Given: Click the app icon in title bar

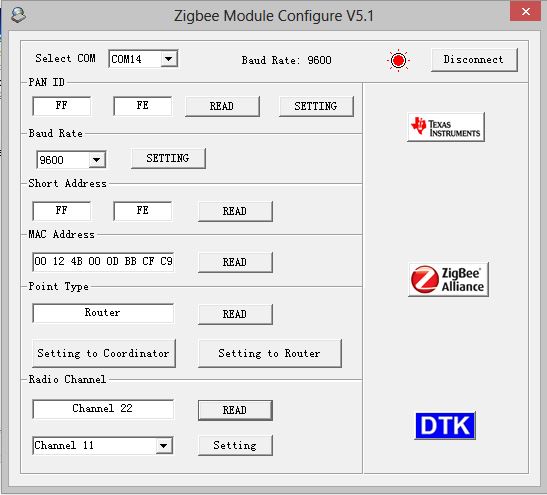Looking at the screenshot, I should [18, 15].
